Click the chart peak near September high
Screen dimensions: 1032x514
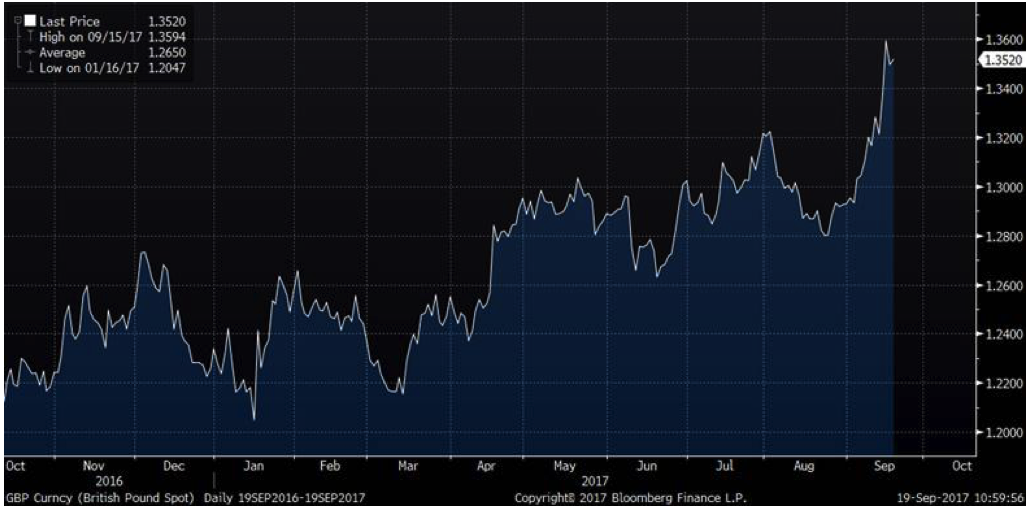click(x=886, y=42)
